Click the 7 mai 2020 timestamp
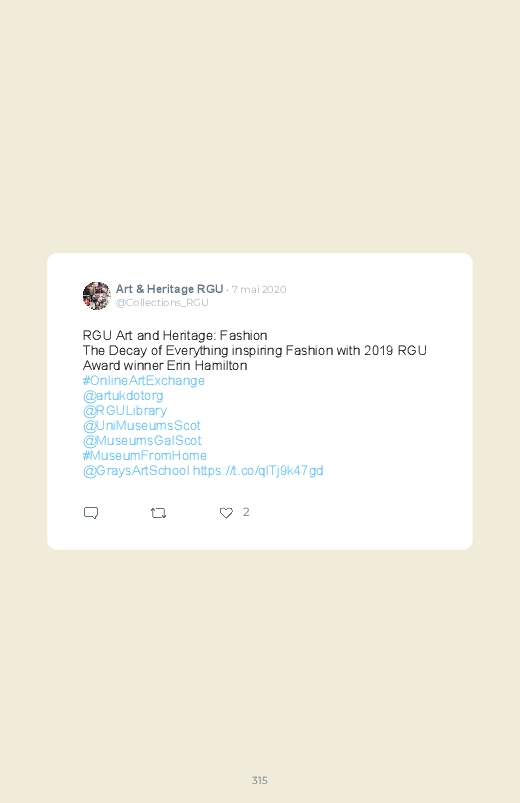520x803 pixels. pyautogui.click(x=259, y=289)
